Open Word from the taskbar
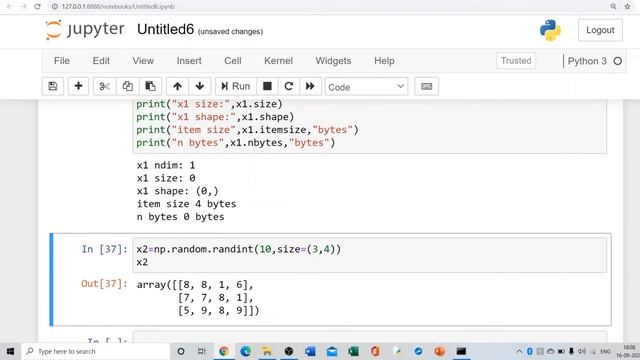 (x=310, y=351)
